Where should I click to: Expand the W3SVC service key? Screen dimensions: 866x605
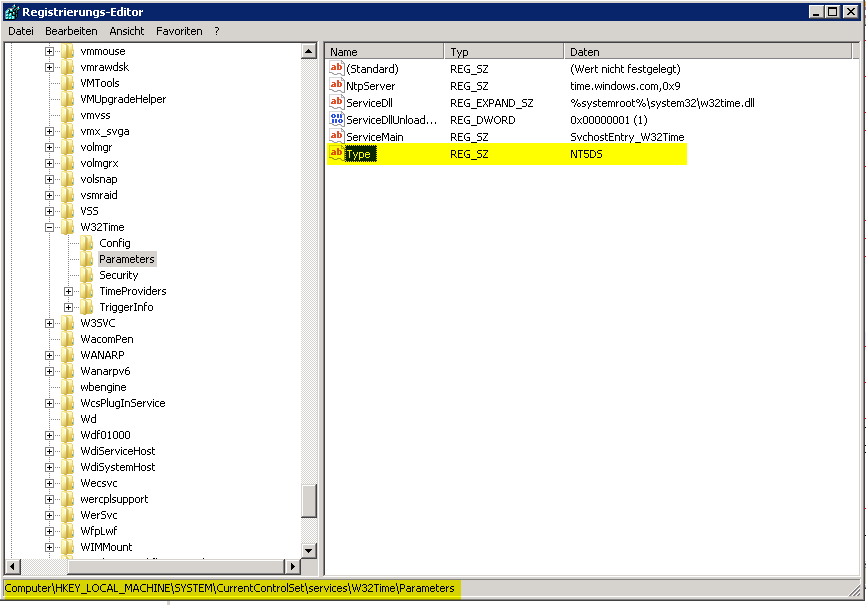pos(50,323)
